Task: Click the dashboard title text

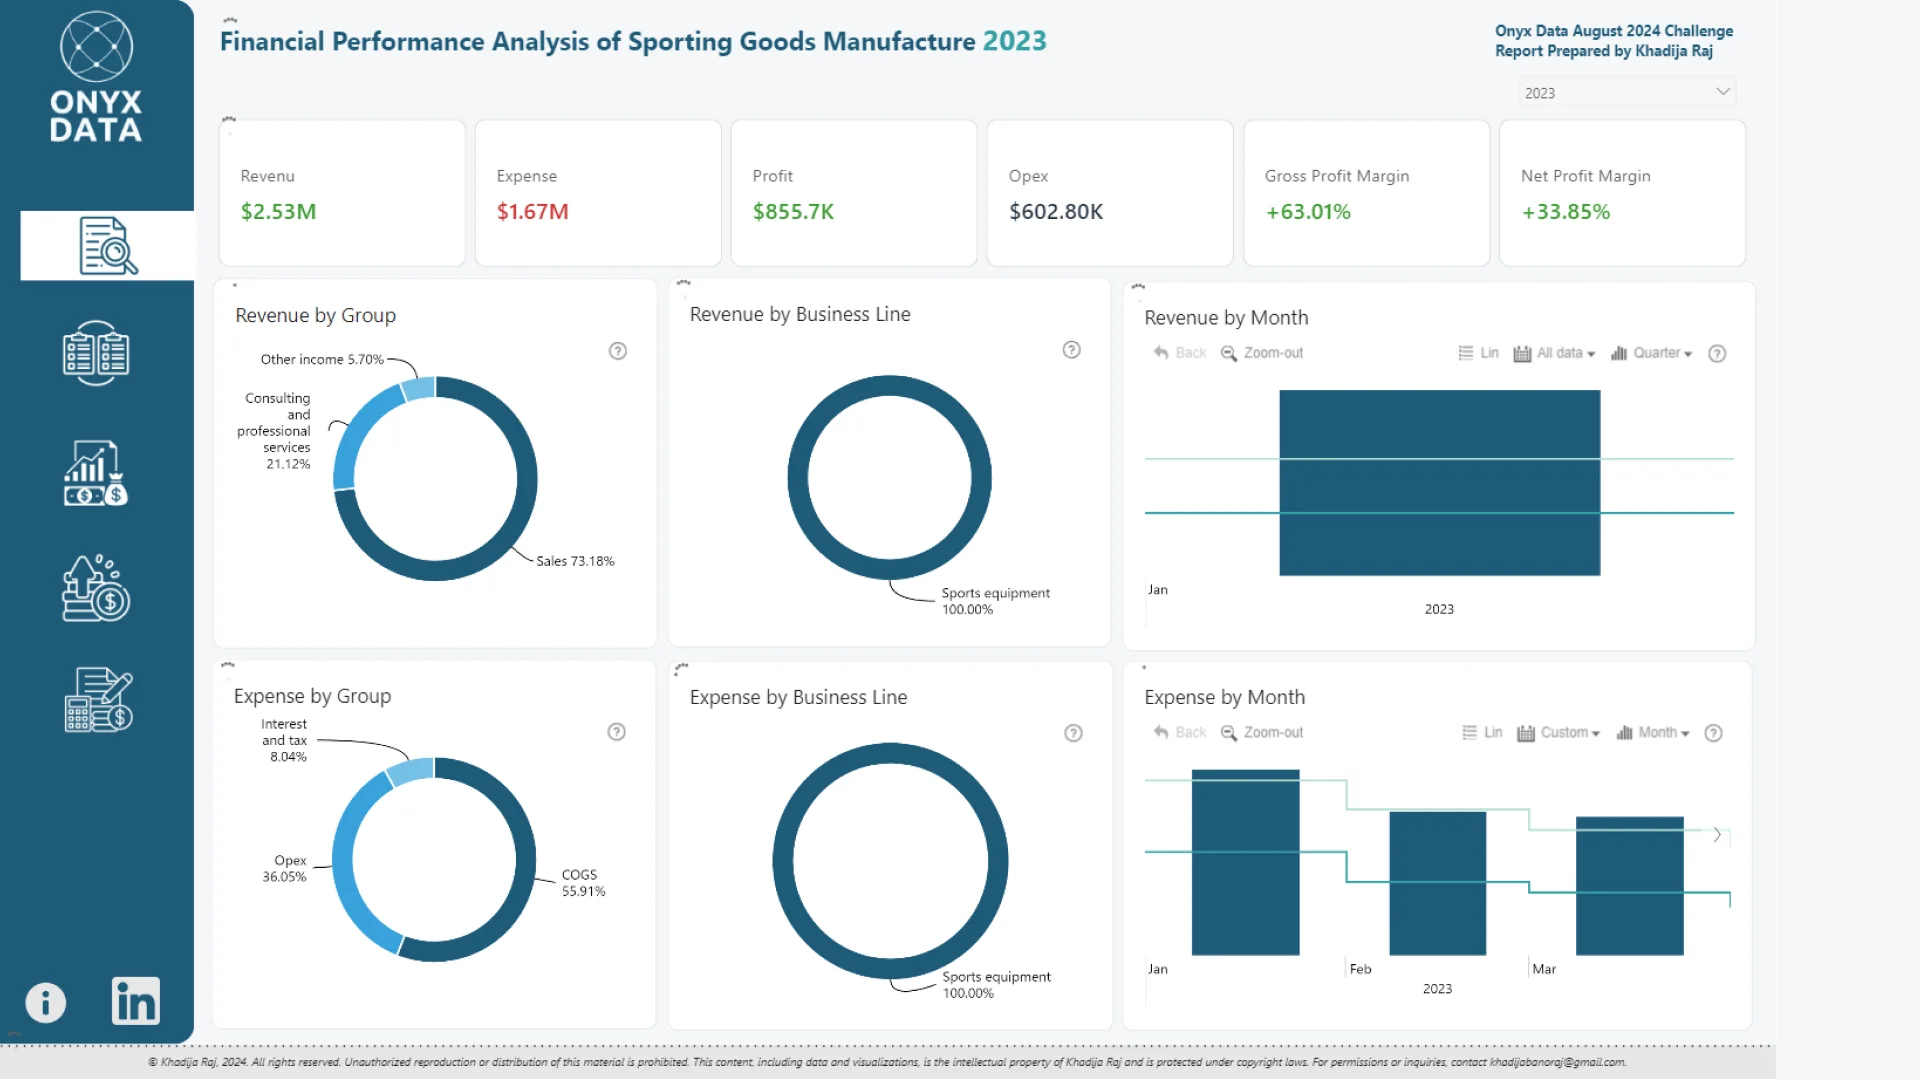Action: pos(633,41)
